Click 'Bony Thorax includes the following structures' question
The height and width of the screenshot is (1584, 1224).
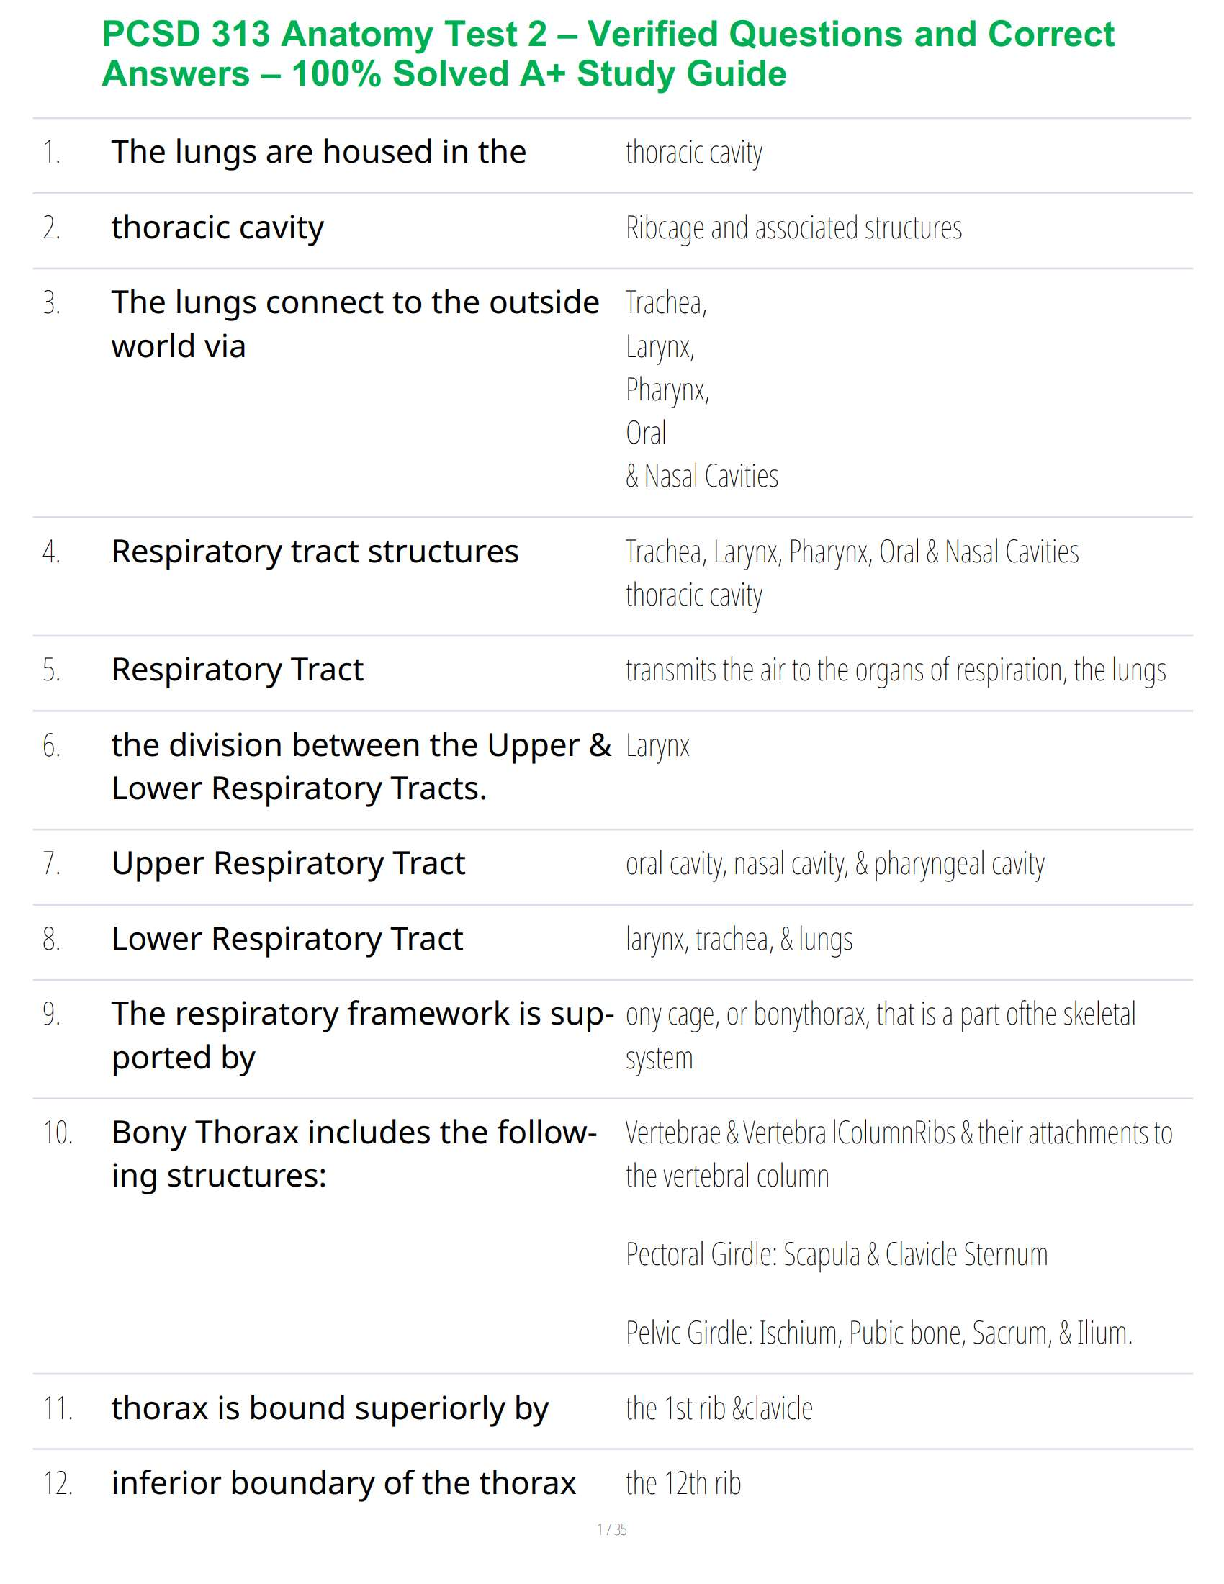pyautogui.click(x=354, y=1153)
